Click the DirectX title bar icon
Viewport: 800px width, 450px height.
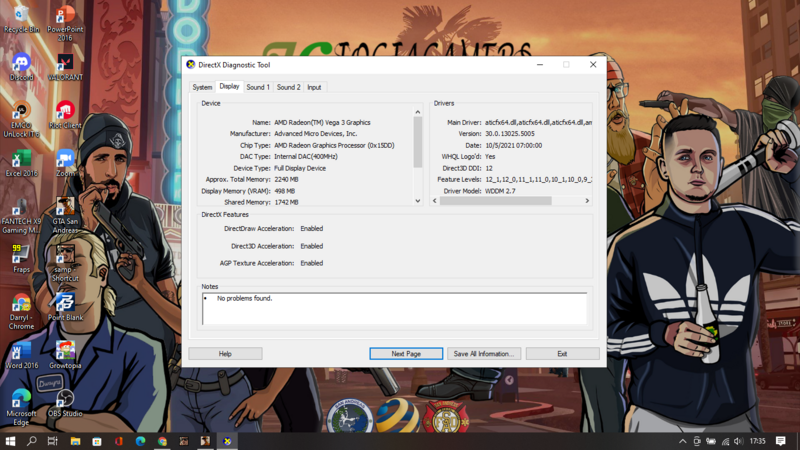click(x=191, y=65)
